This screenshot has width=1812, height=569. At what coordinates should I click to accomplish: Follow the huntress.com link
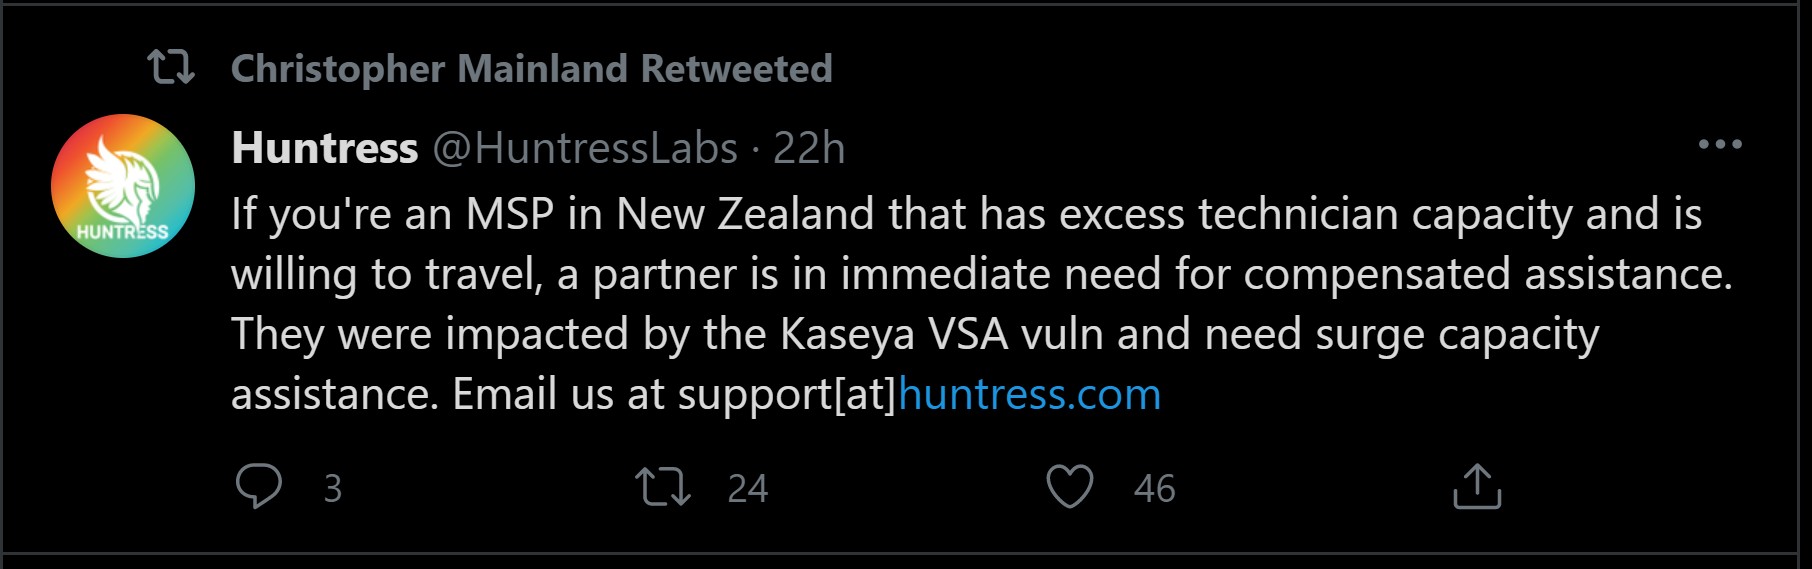pos(1030,394)
